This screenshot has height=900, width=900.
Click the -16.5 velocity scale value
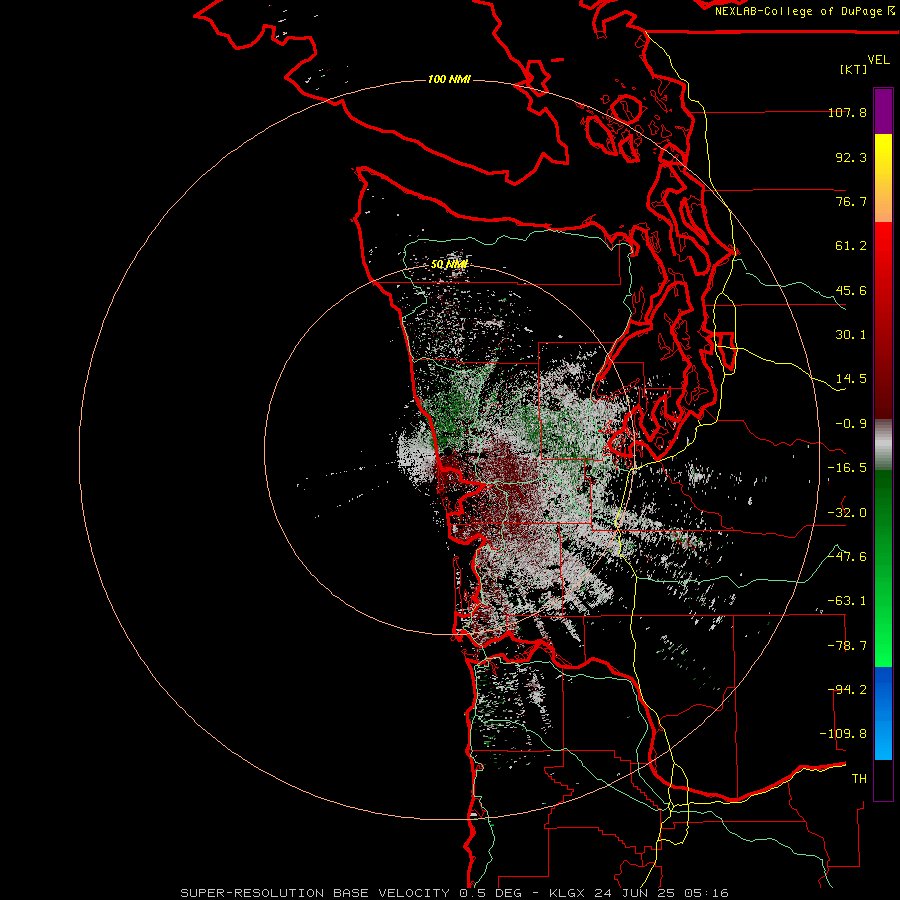point(847,468)
